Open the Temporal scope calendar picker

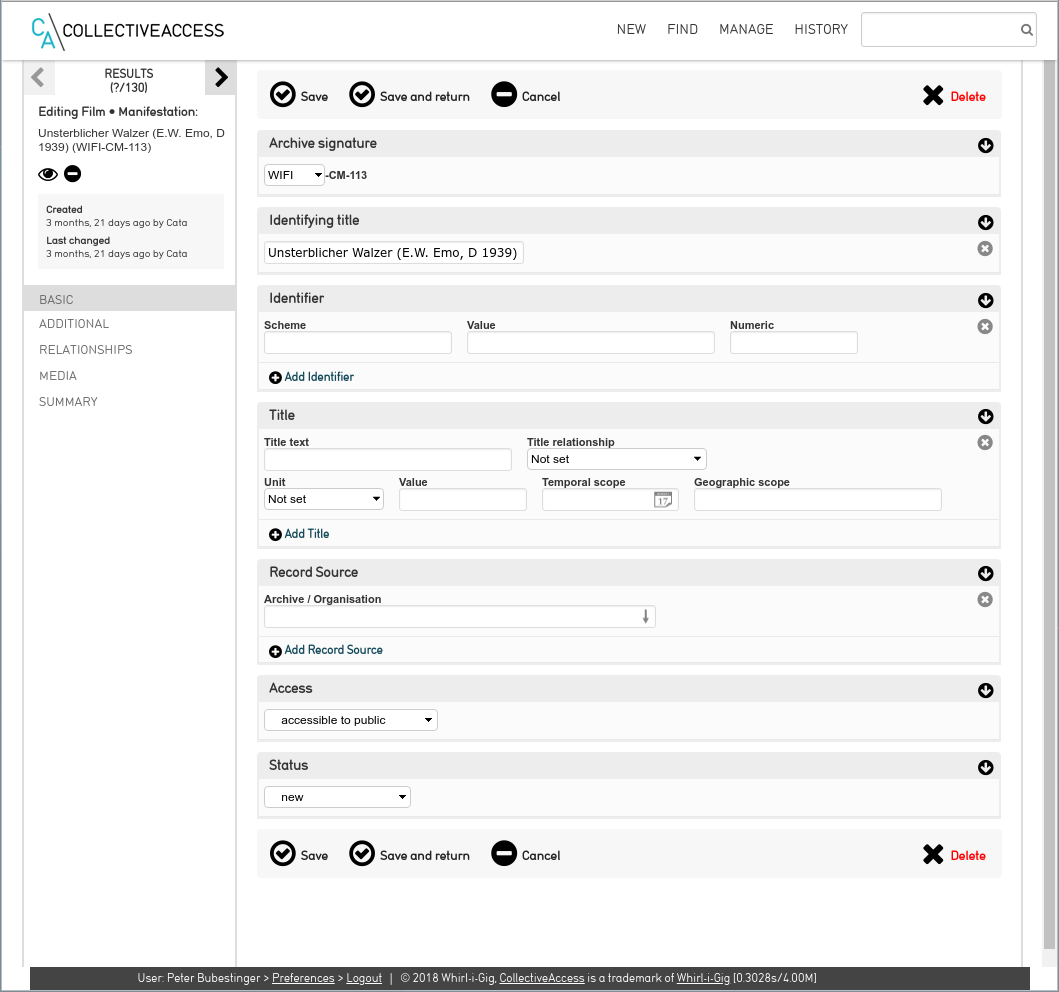pyautogui.click(x=662, y=500)
